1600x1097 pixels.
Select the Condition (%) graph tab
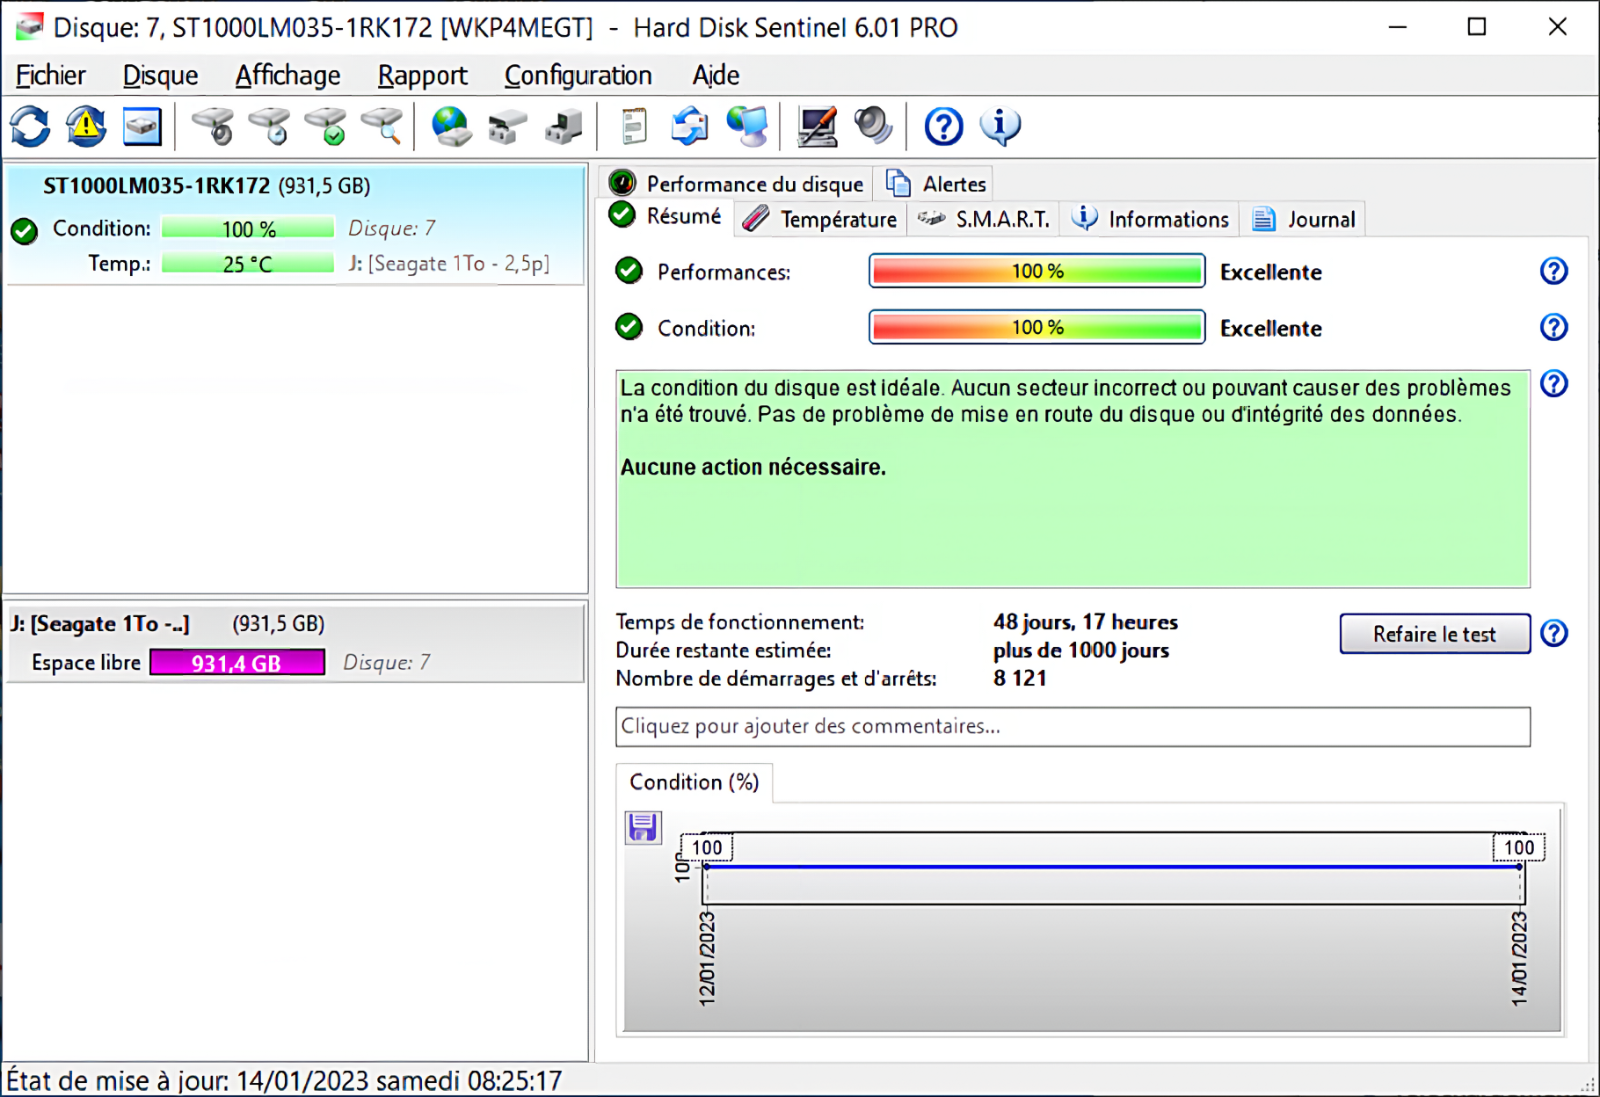click(694, 782)
